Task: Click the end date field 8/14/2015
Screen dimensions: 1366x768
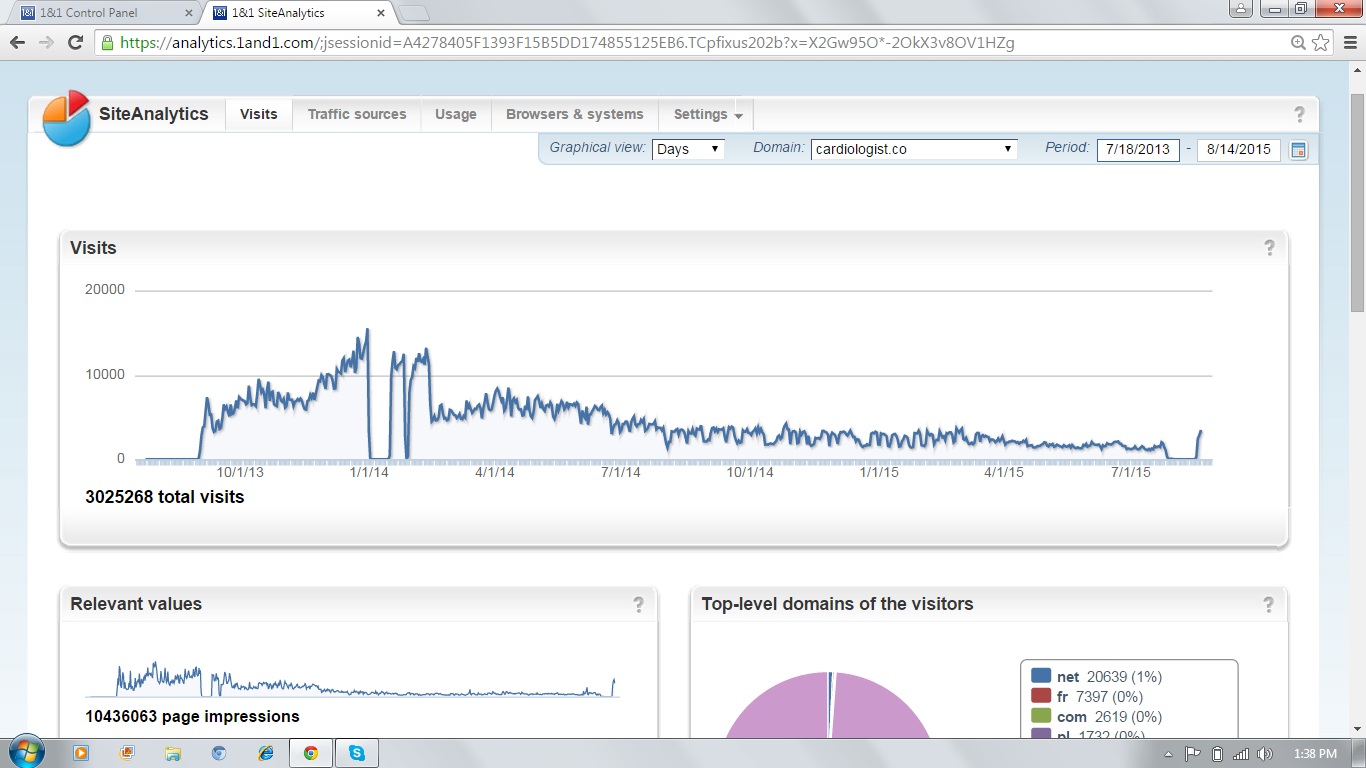Action: 1239,149
